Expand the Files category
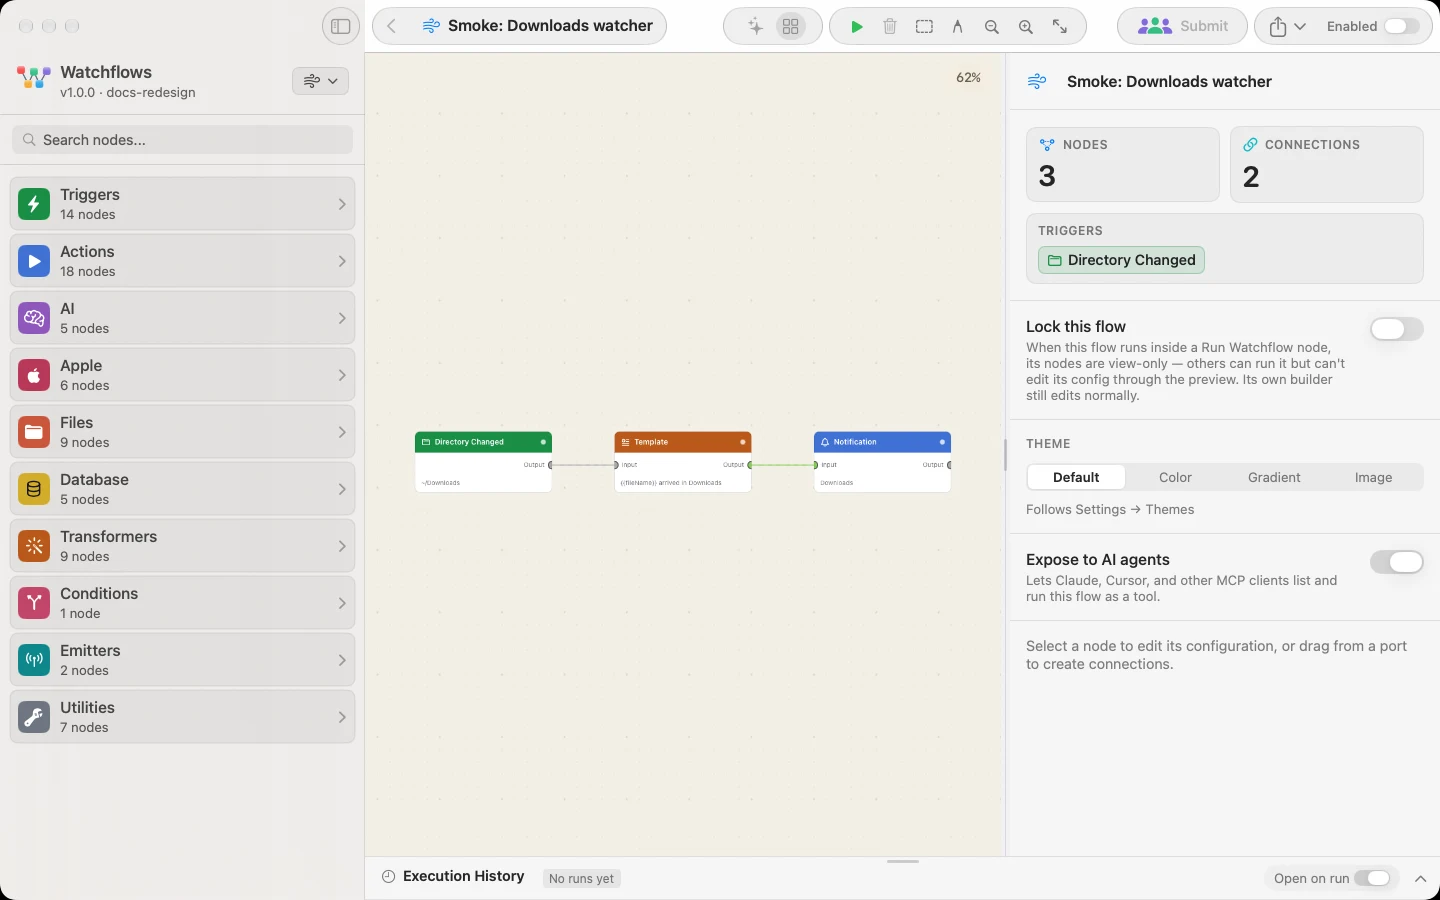This screenshot has height=900, width=1440. click(x=182, y=432)
